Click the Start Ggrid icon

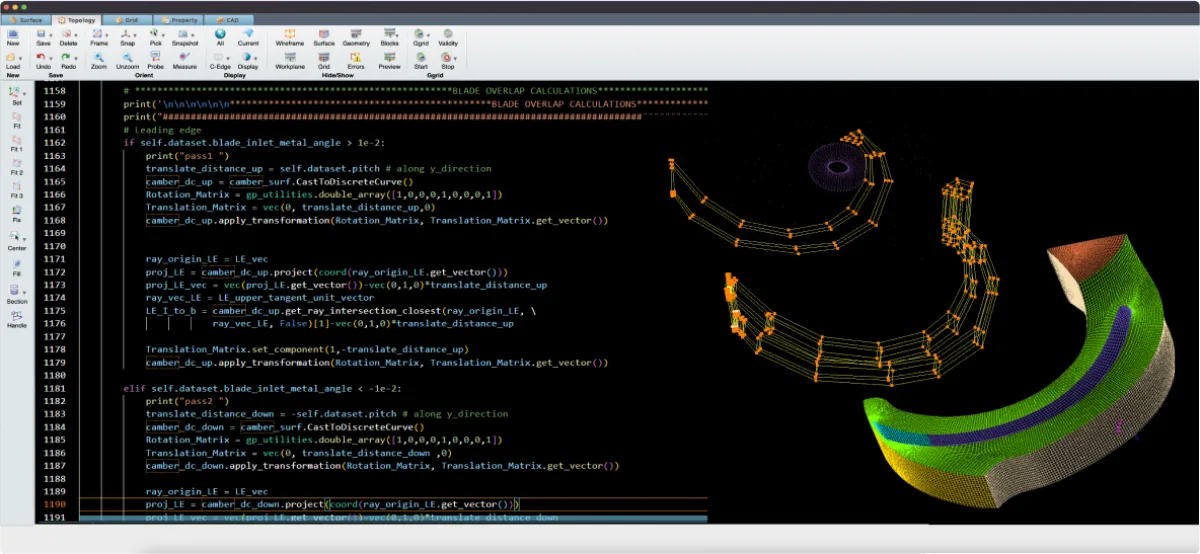[x=420, y=57]
